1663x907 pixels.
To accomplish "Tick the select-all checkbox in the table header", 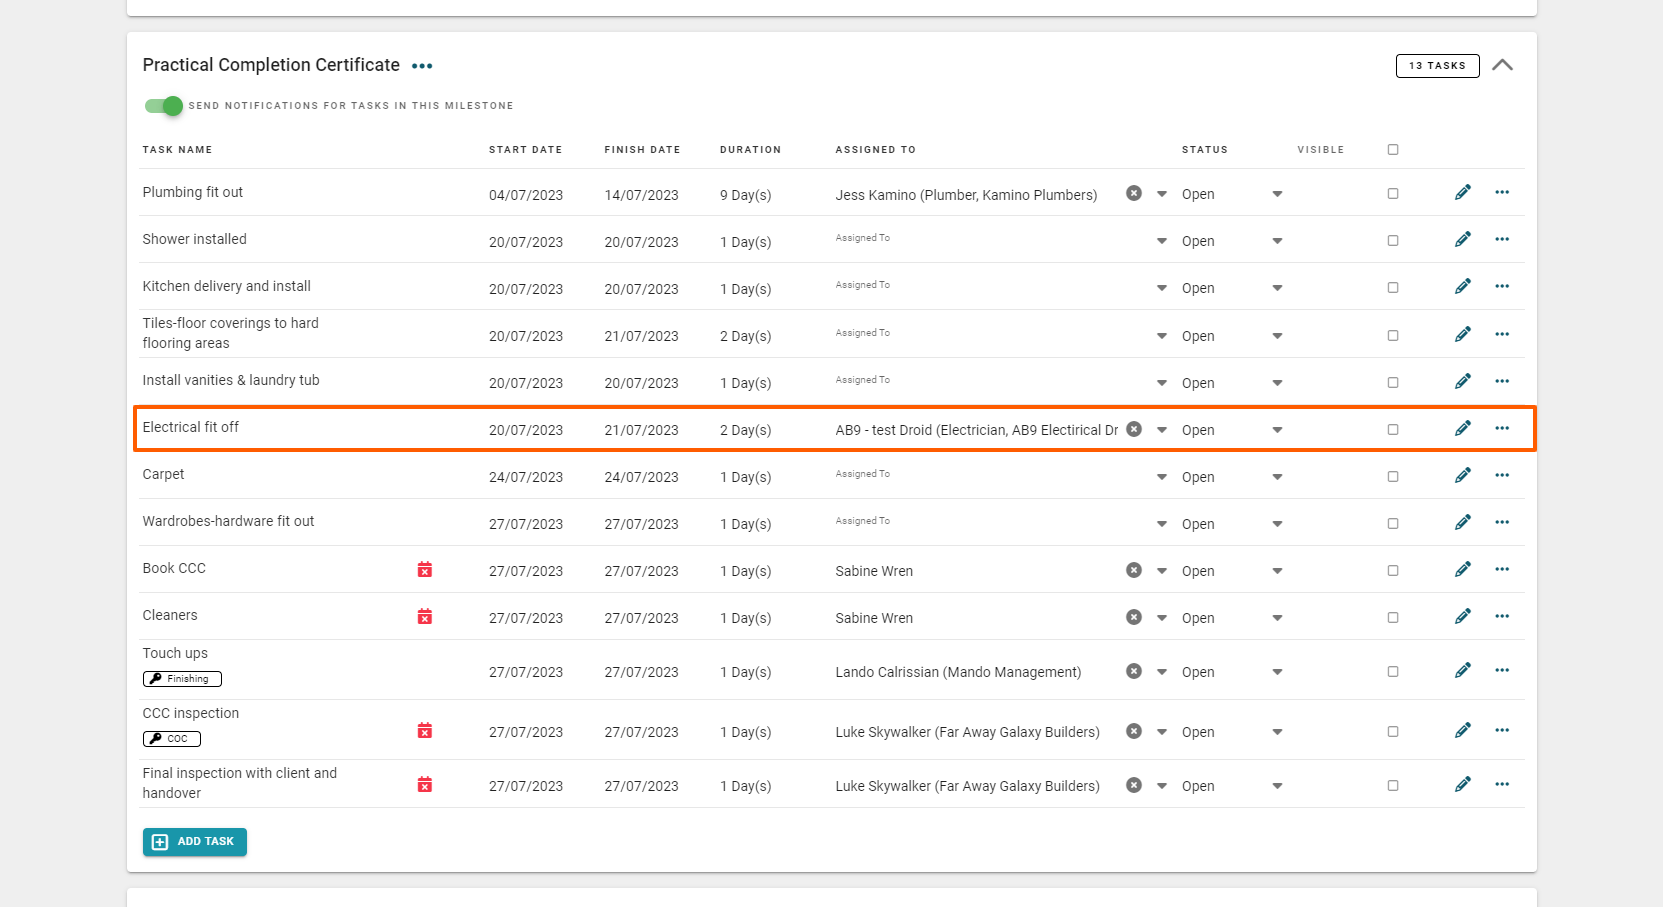I will point(1392,150).
